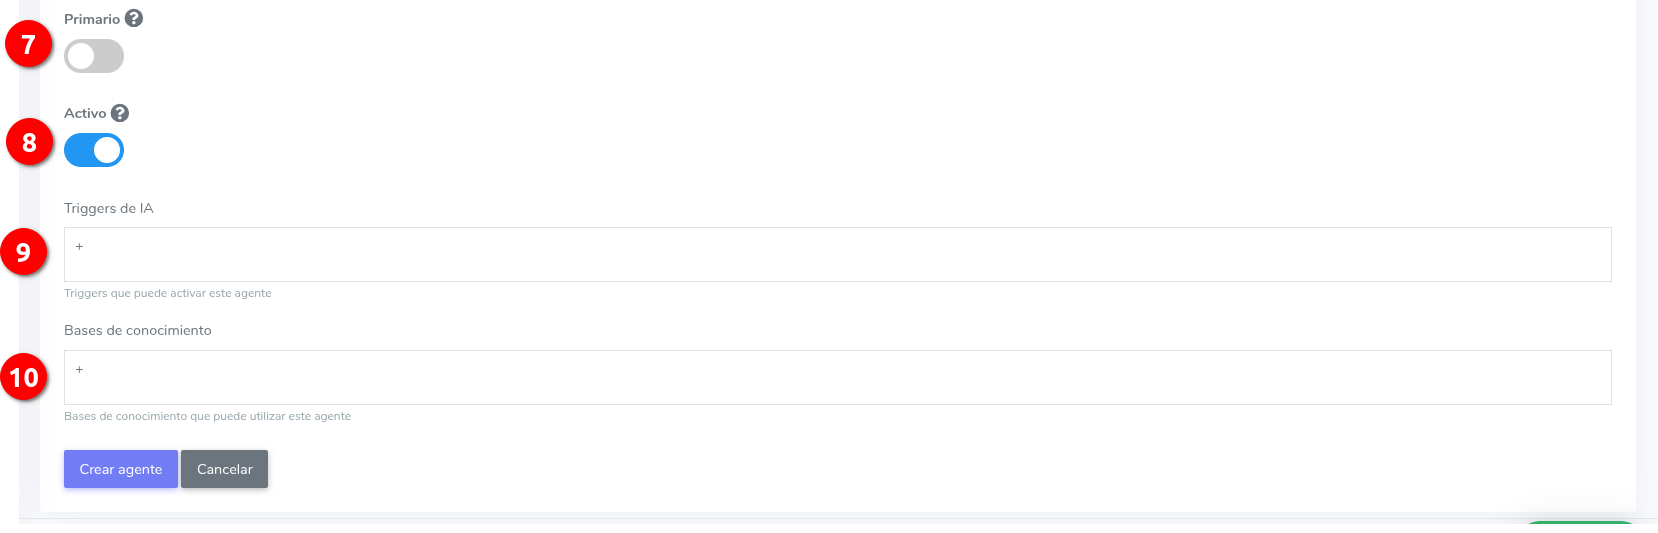1658x533 pixels.
Task: Open the help icon beside Primario
Action: pos(134,18)
